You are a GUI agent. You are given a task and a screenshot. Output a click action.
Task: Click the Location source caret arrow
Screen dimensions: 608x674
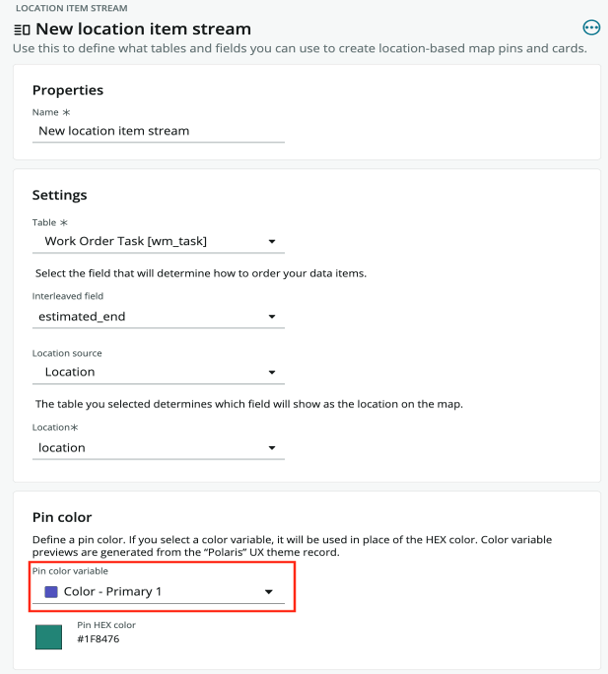point(272,372)
